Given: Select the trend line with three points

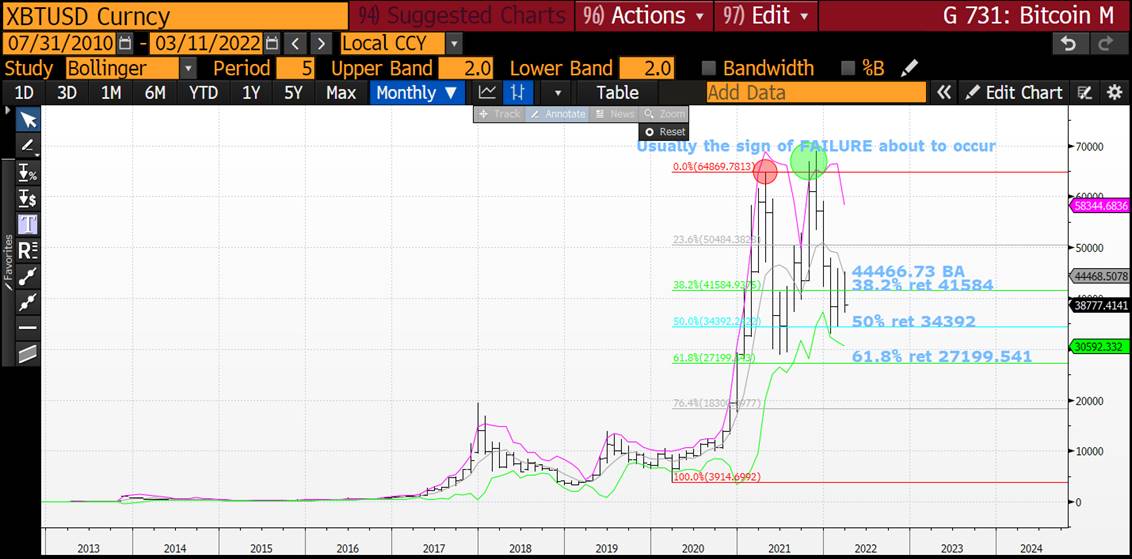Looking at the screenshot, I should (x=28, y=276).
